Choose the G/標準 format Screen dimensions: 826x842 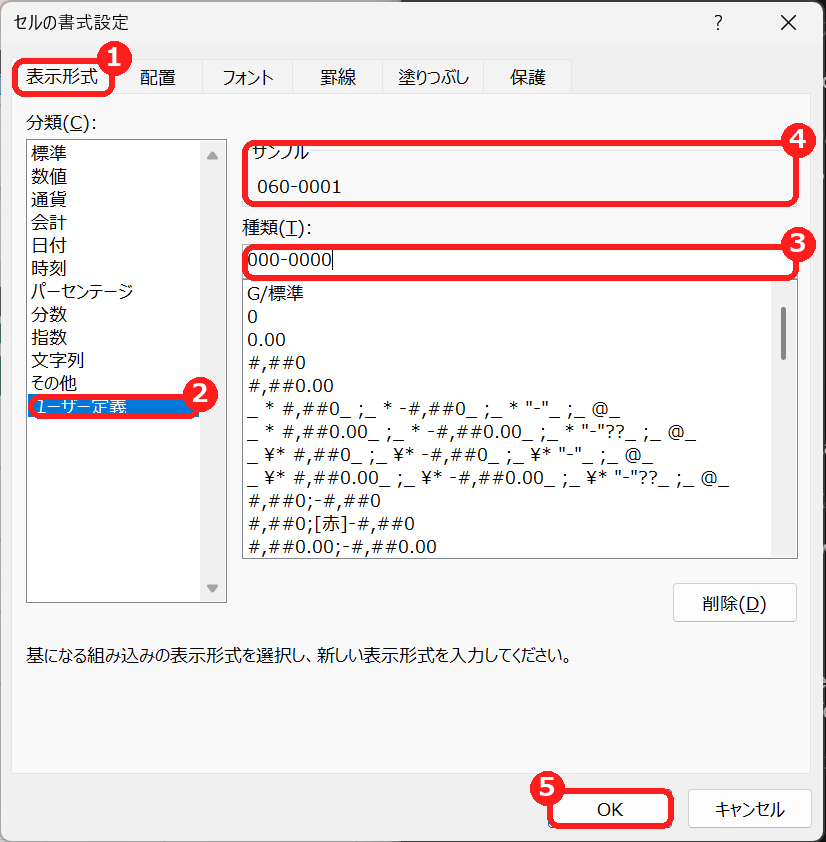(x=507, y=293)
